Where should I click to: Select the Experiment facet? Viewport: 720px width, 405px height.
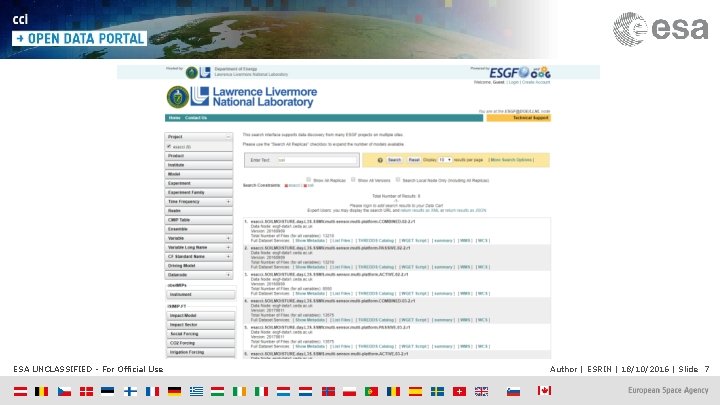click(x=198, y=183)
